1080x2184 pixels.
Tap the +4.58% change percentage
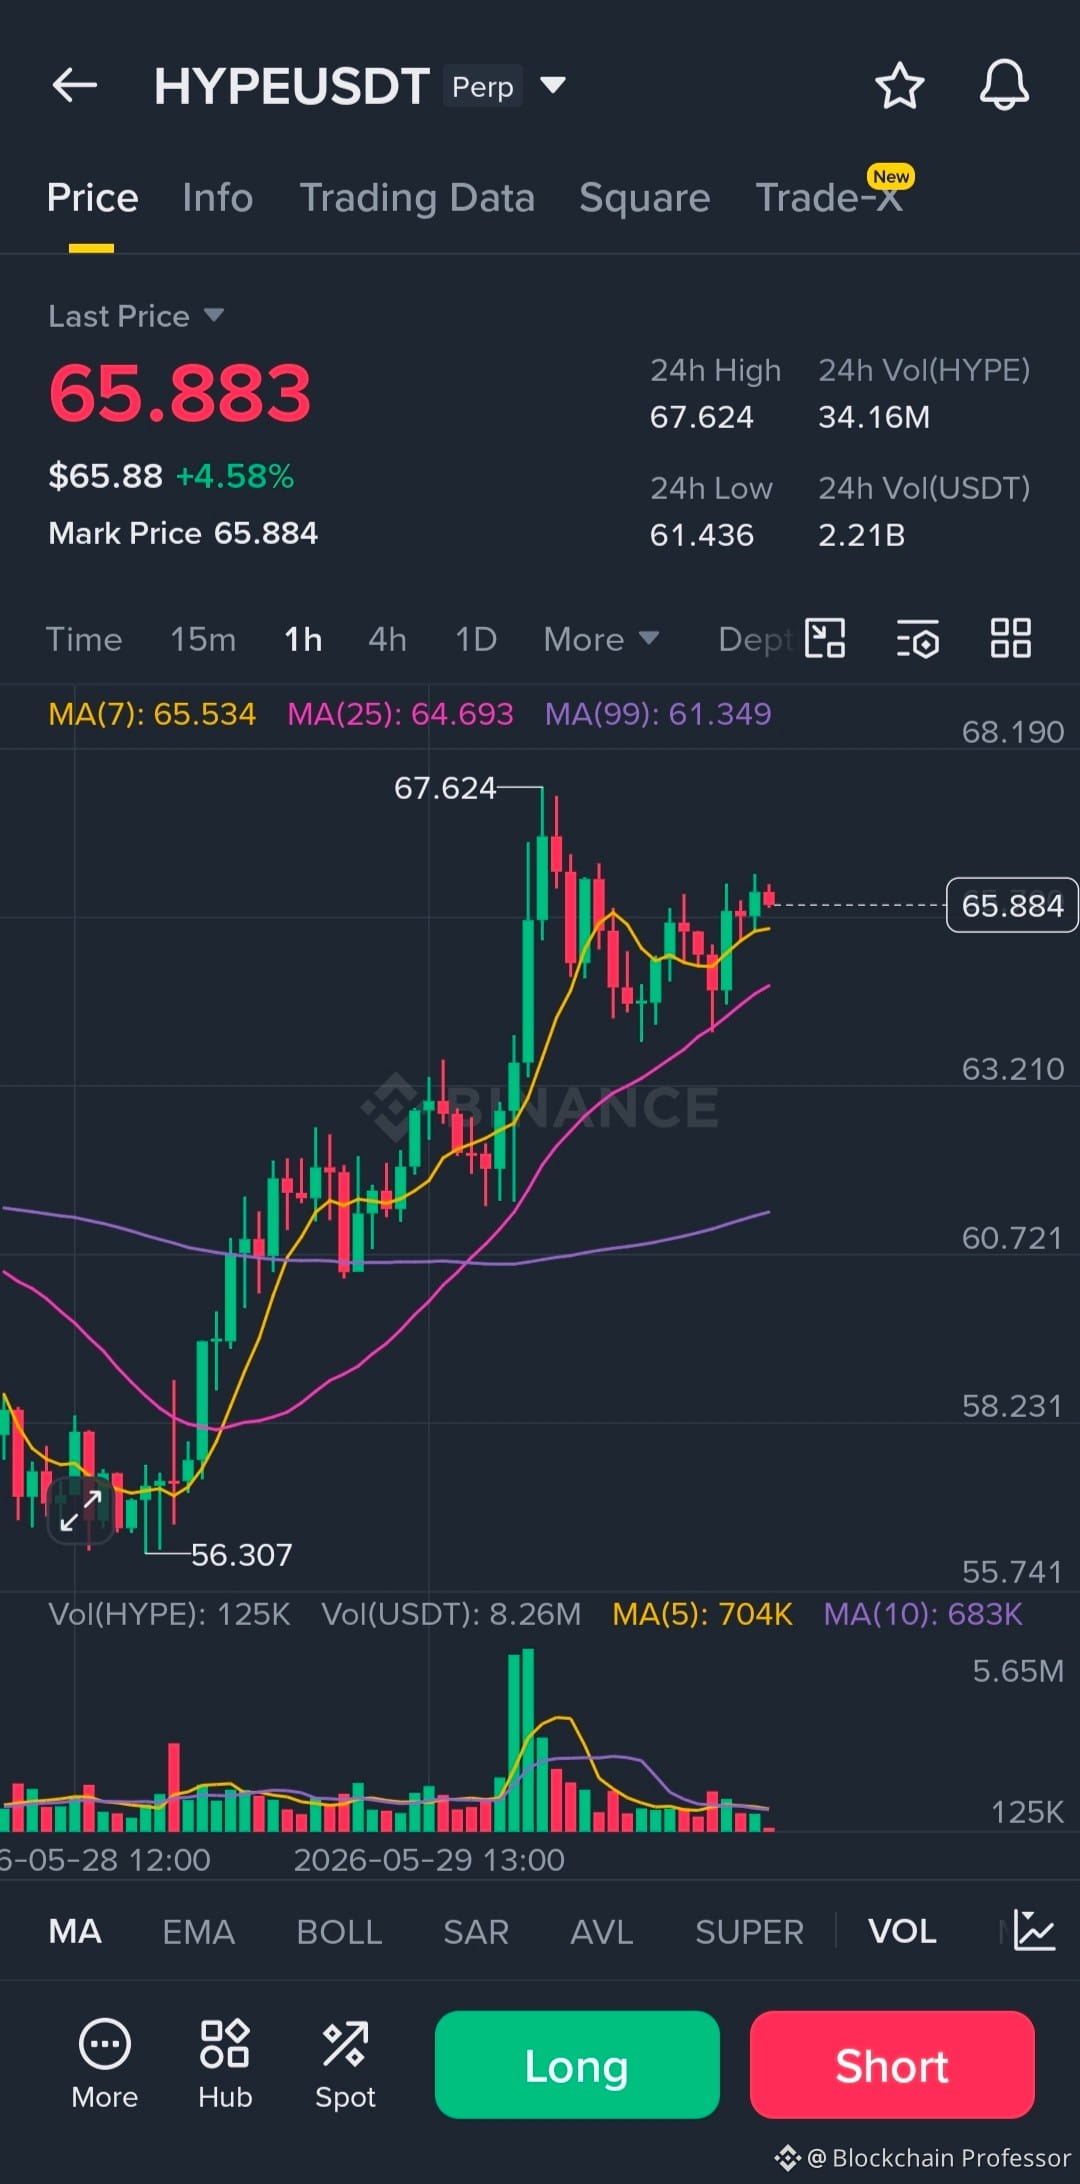tap(234, 476)
